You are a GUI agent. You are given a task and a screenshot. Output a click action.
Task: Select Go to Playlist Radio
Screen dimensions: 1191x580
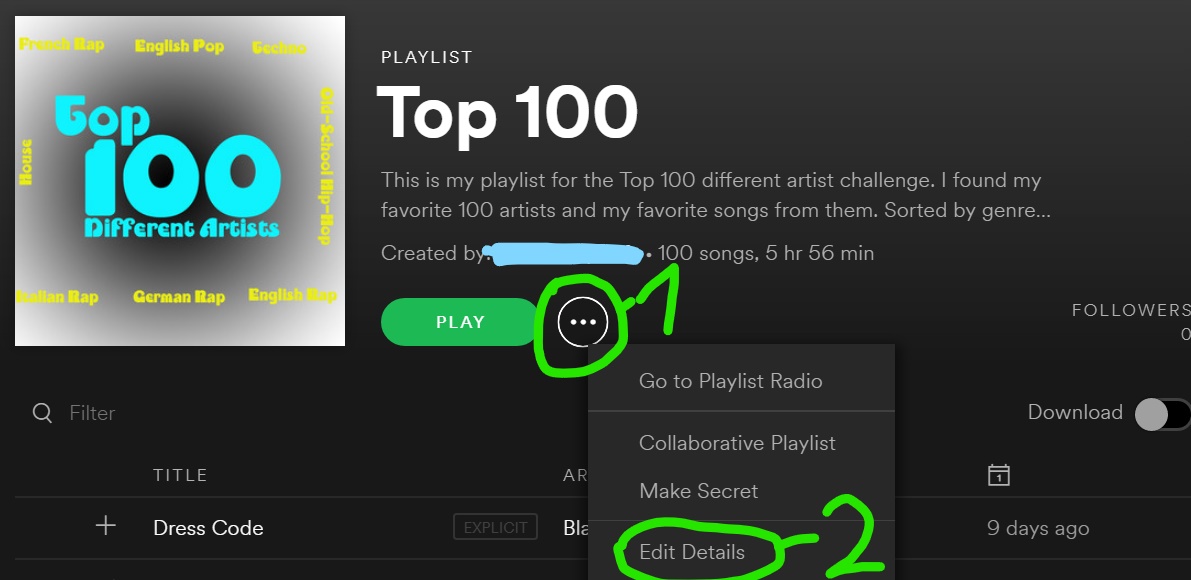[x=731, y=380]
